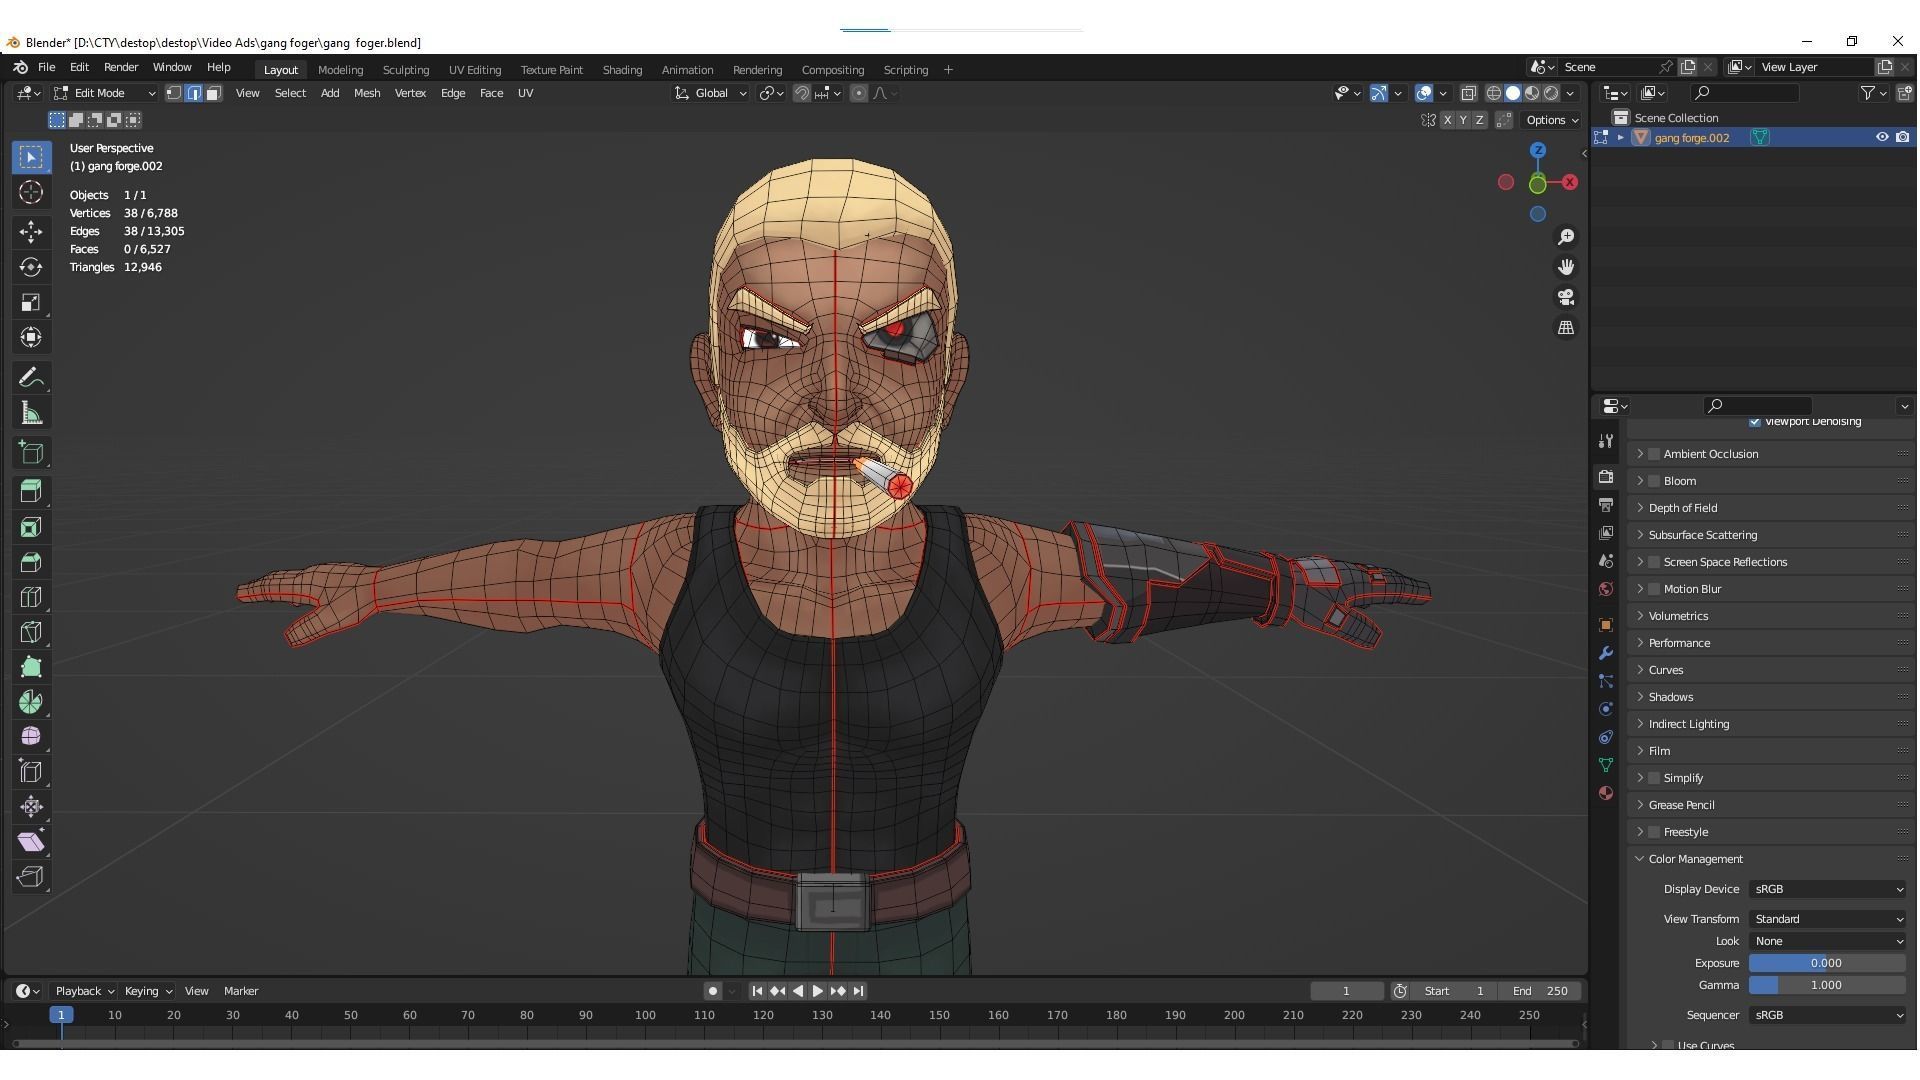Viewport: 1920px width, 1080px height.
Task: Select the Annotate pencil tool
Action: coord(31,378)
